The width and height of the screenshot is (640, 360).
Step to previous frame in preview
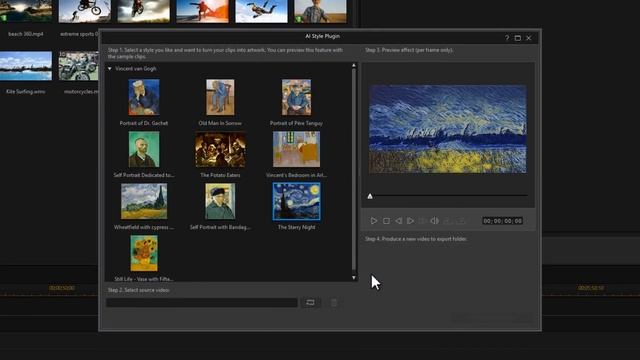[x=398, y=221]
